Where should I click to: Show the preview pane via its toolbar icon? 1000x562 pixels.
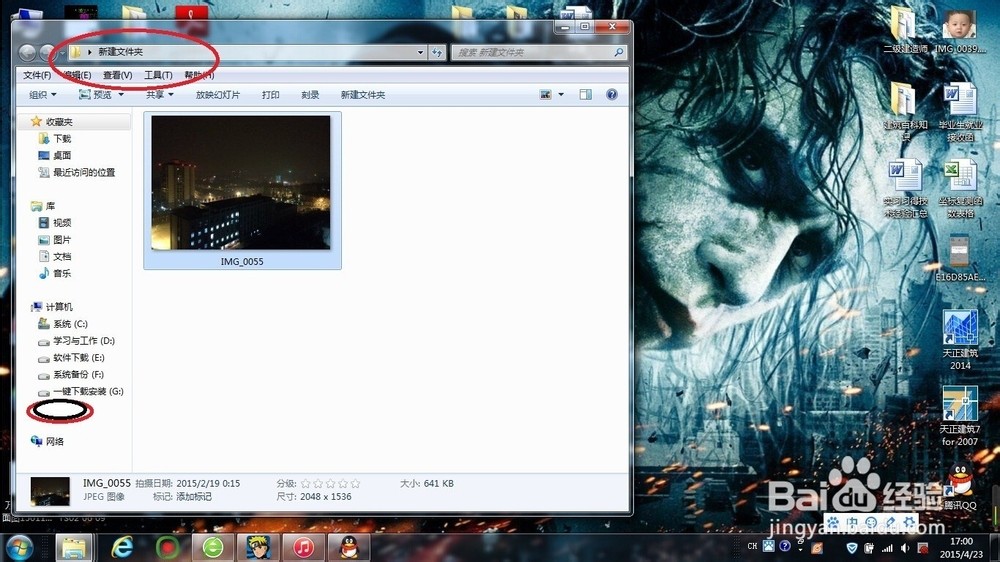pos(585,94)
